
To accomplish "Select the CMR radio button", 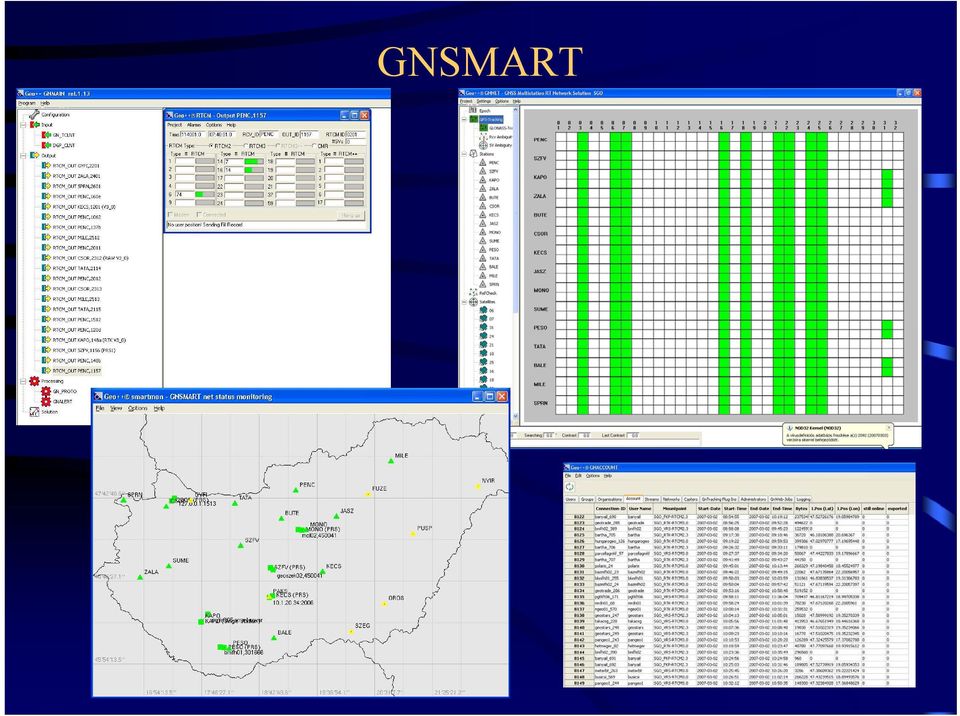I will [315, 146].
